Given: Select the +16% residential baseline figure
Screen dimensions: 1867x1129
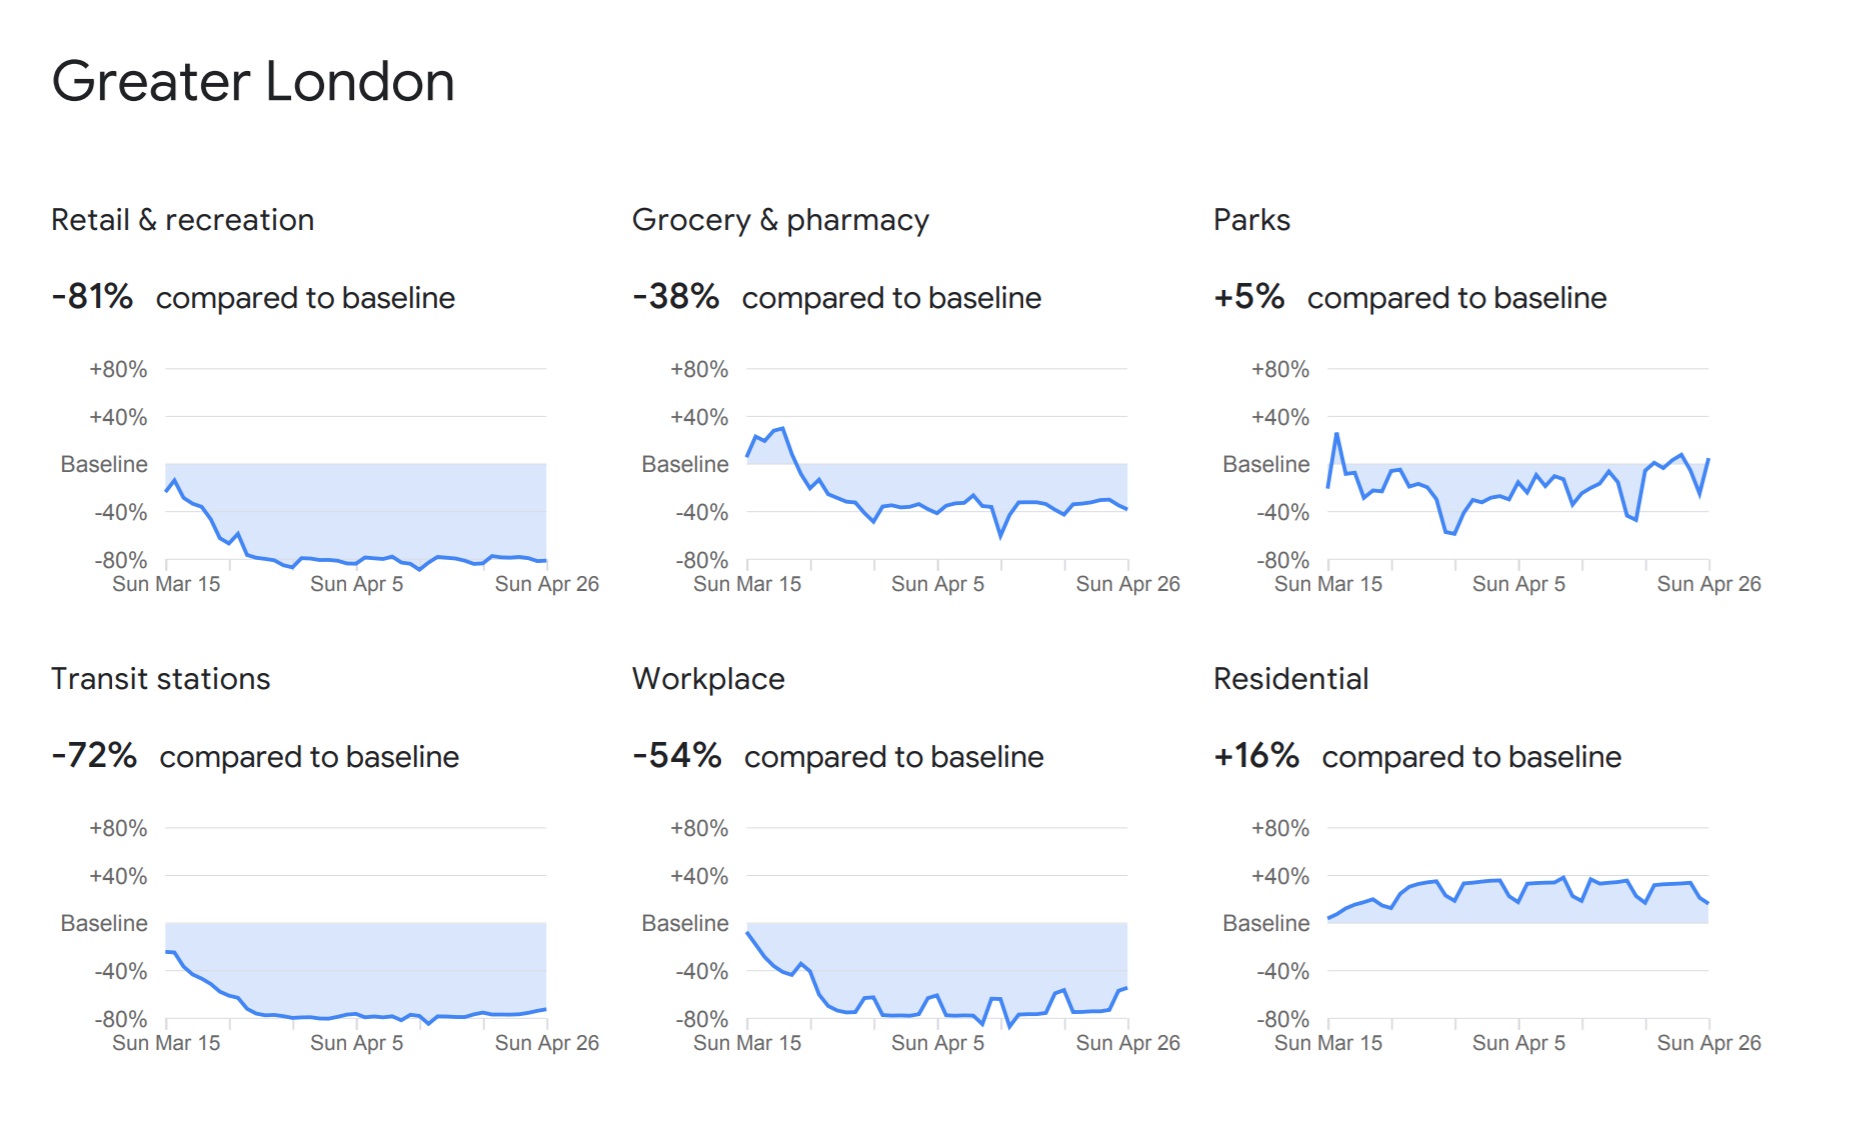Looking at the screenshot, I should (1256, 756).
